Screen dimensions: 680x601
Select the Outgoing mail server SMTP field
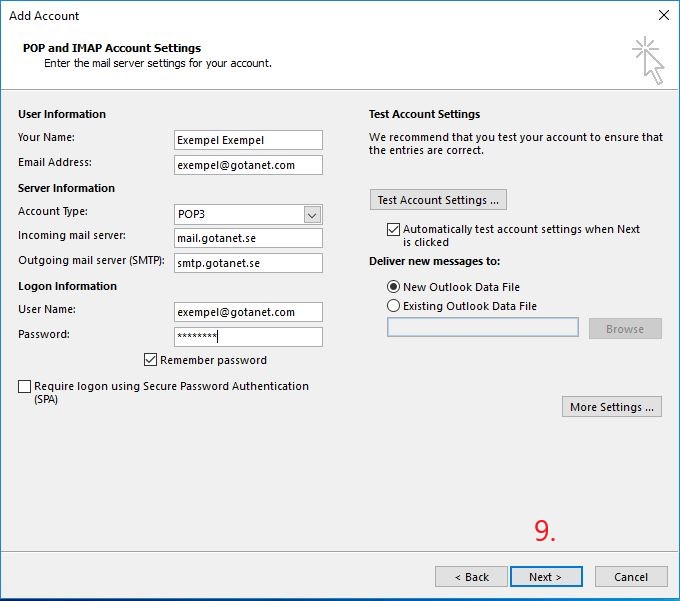[x=248, y=263]
